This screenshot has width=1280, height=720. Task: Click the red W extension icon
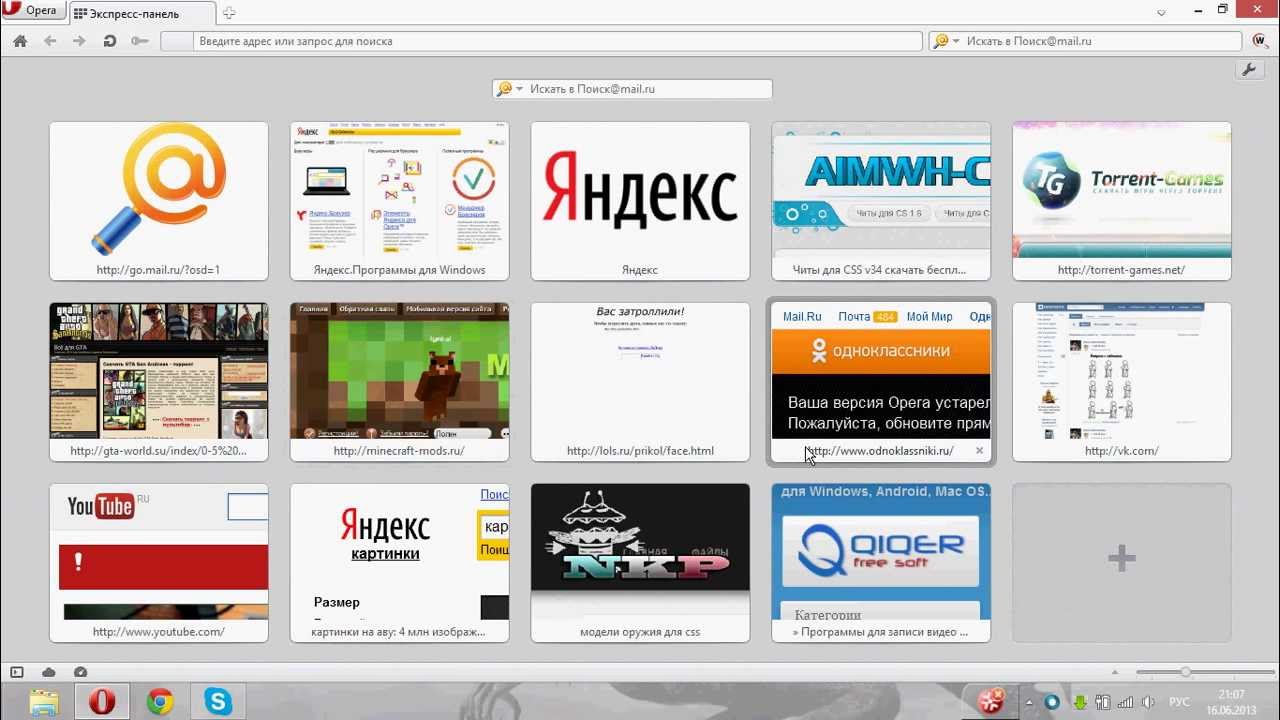coord(1260,41)
